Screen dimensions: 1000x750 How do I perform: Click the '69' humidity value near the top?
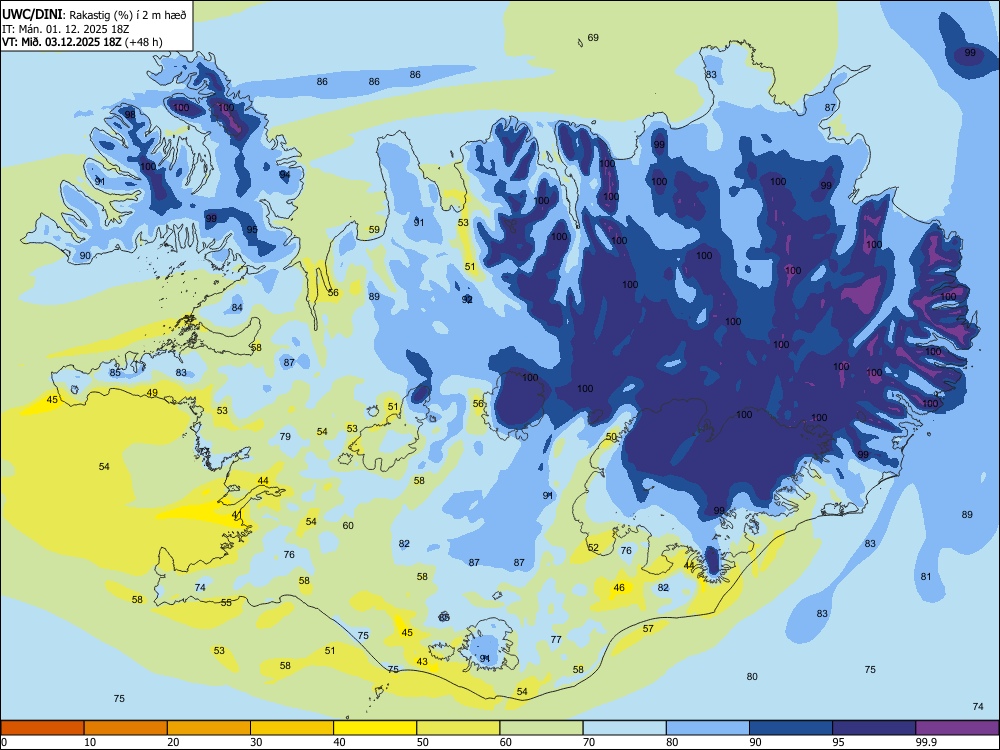click(593, 38)
